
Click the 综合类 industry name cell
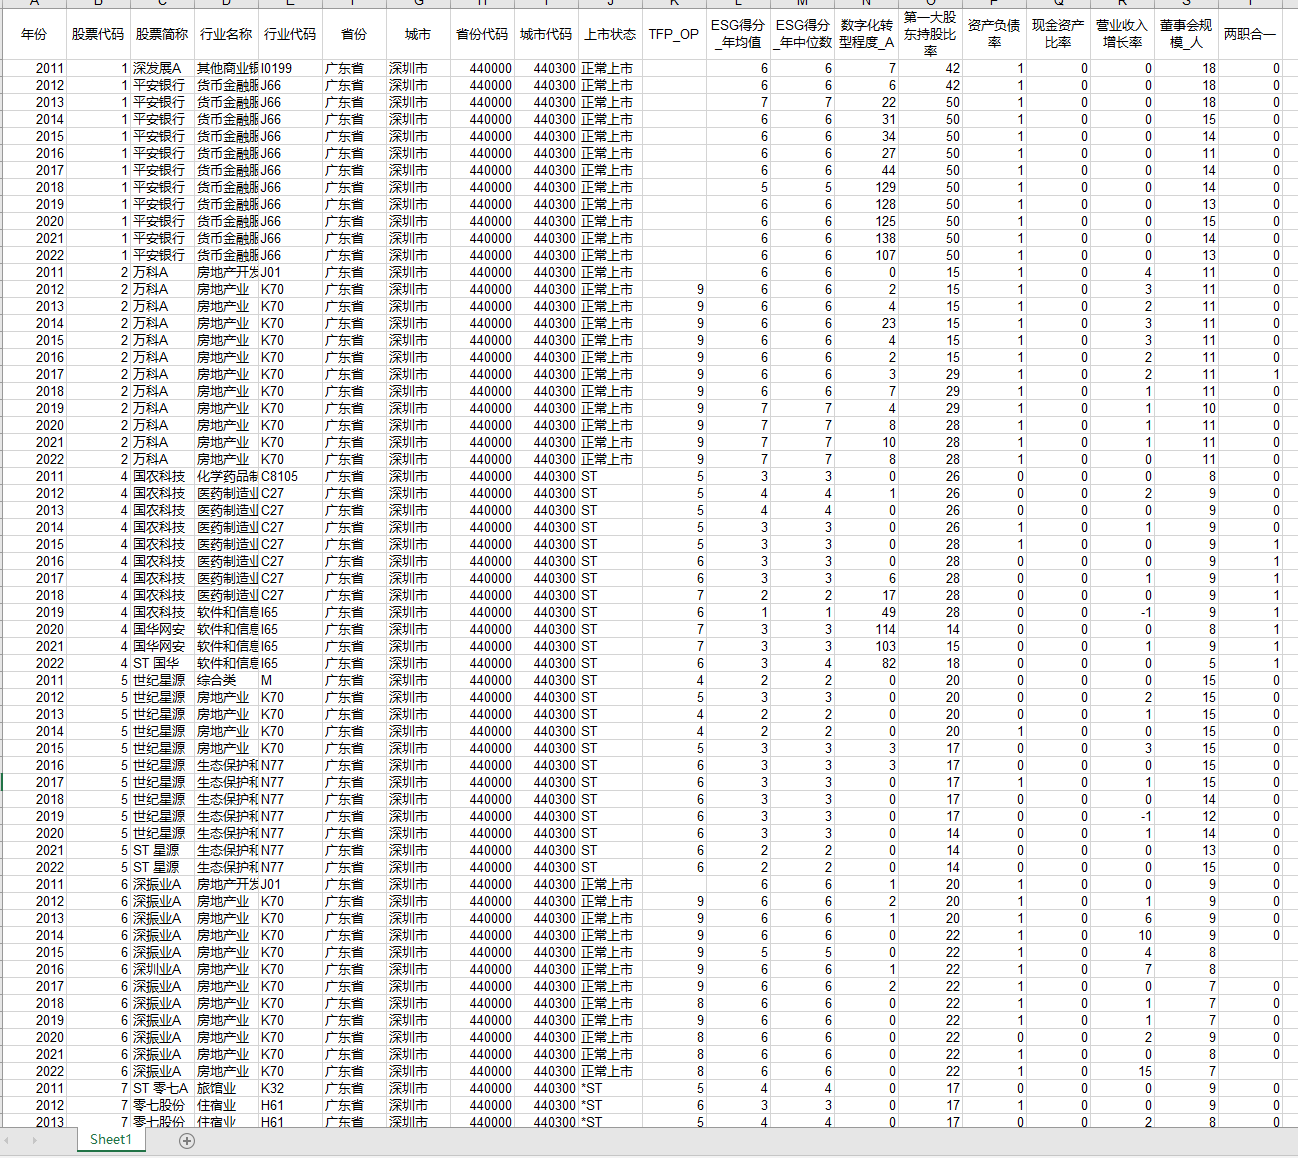pyautogui.click(x=226, y=680)
